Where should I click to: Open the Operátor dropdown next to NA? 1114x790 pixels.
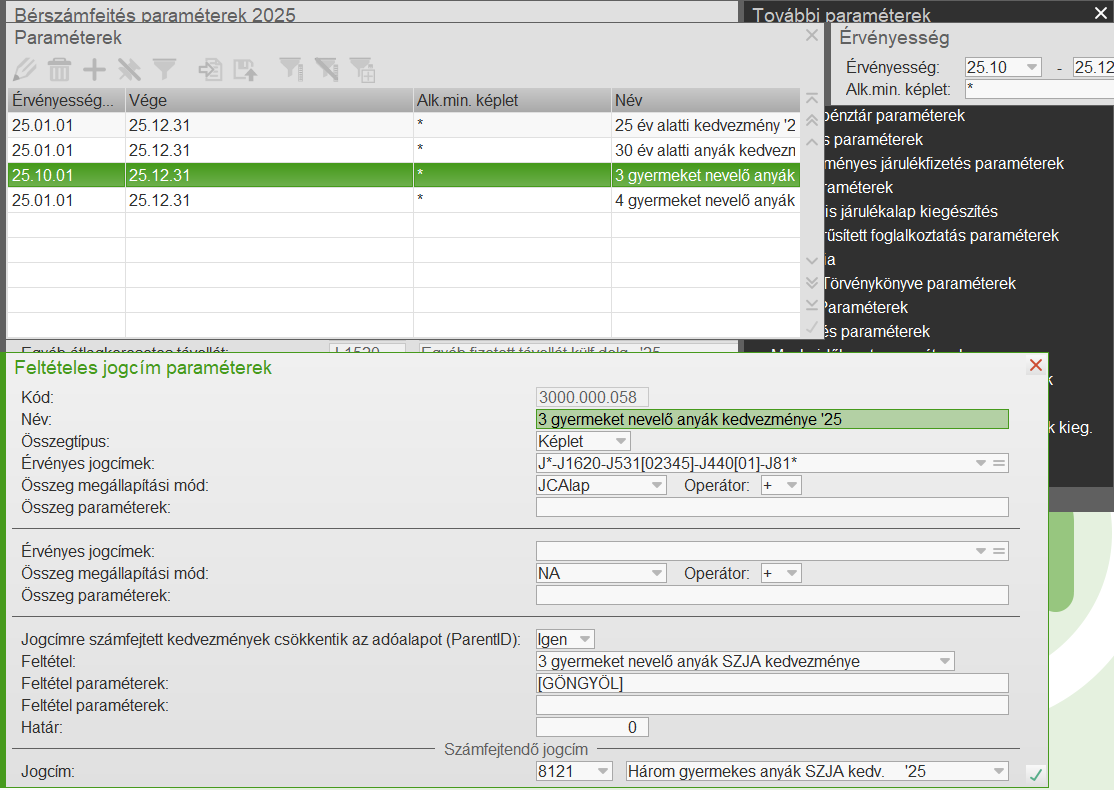click(x=792, y=573)
